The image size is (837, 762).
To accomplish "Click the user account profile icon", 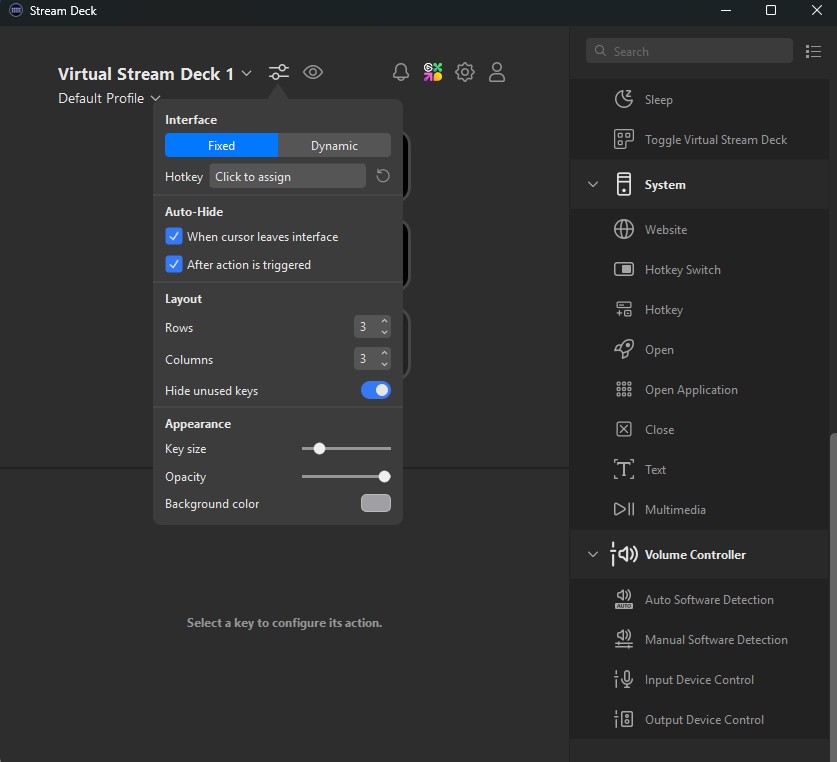I will click(497, 72).
